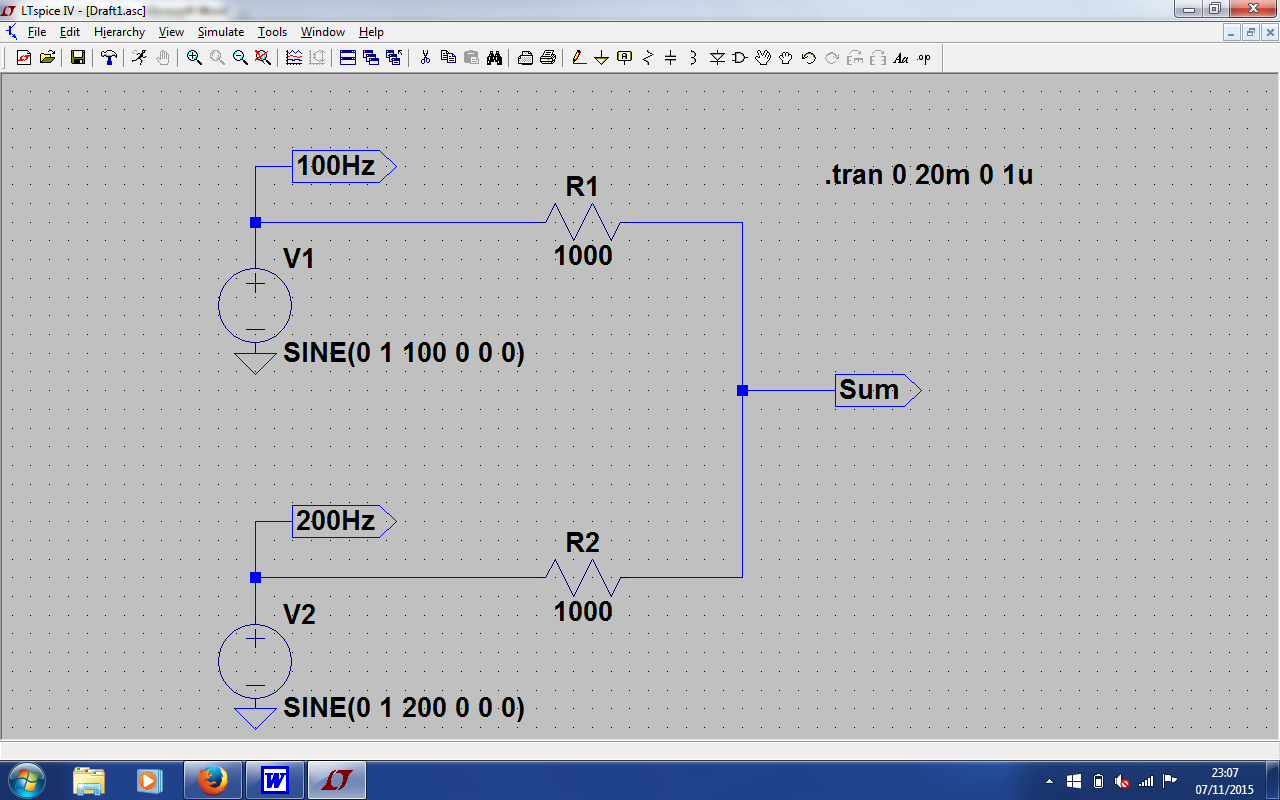Zoom in with the plus magnifier icon

pyautogui.click(x=194, y=58)
